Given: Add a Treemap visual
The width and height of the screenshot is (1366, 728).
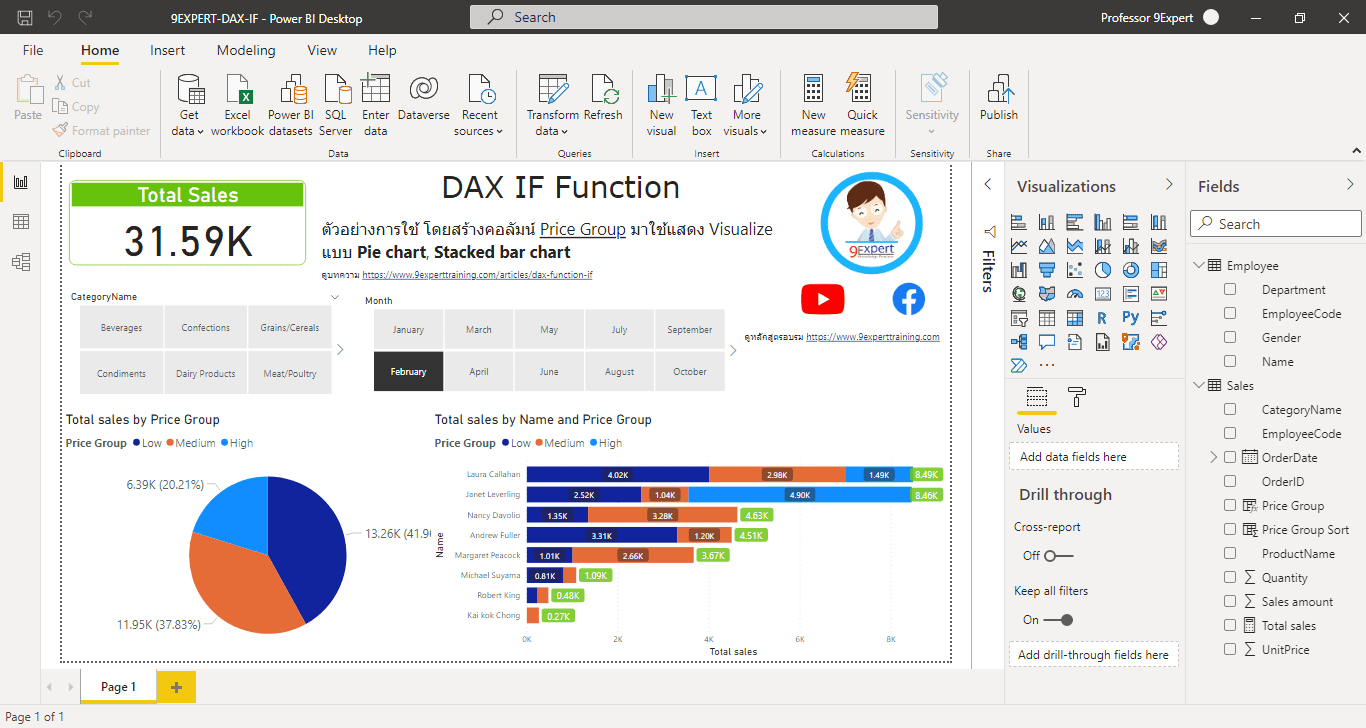Looking at the screenshot, I should click(x=1159, y=270).
